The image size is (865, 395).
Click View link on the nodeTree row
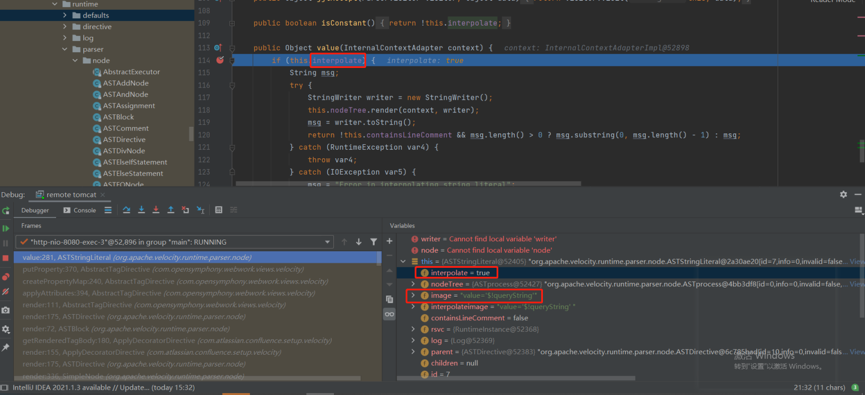pyautogui.click(x=857, y=284)
